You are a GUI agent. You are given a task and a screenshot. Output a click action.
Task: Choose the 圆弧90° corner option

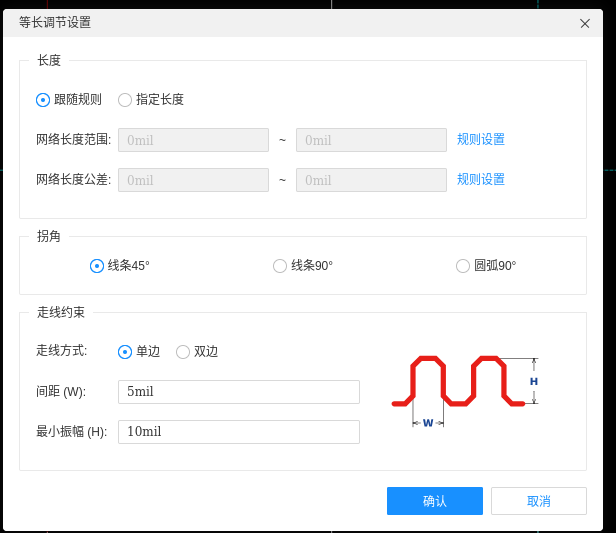(x=463, y=266)
